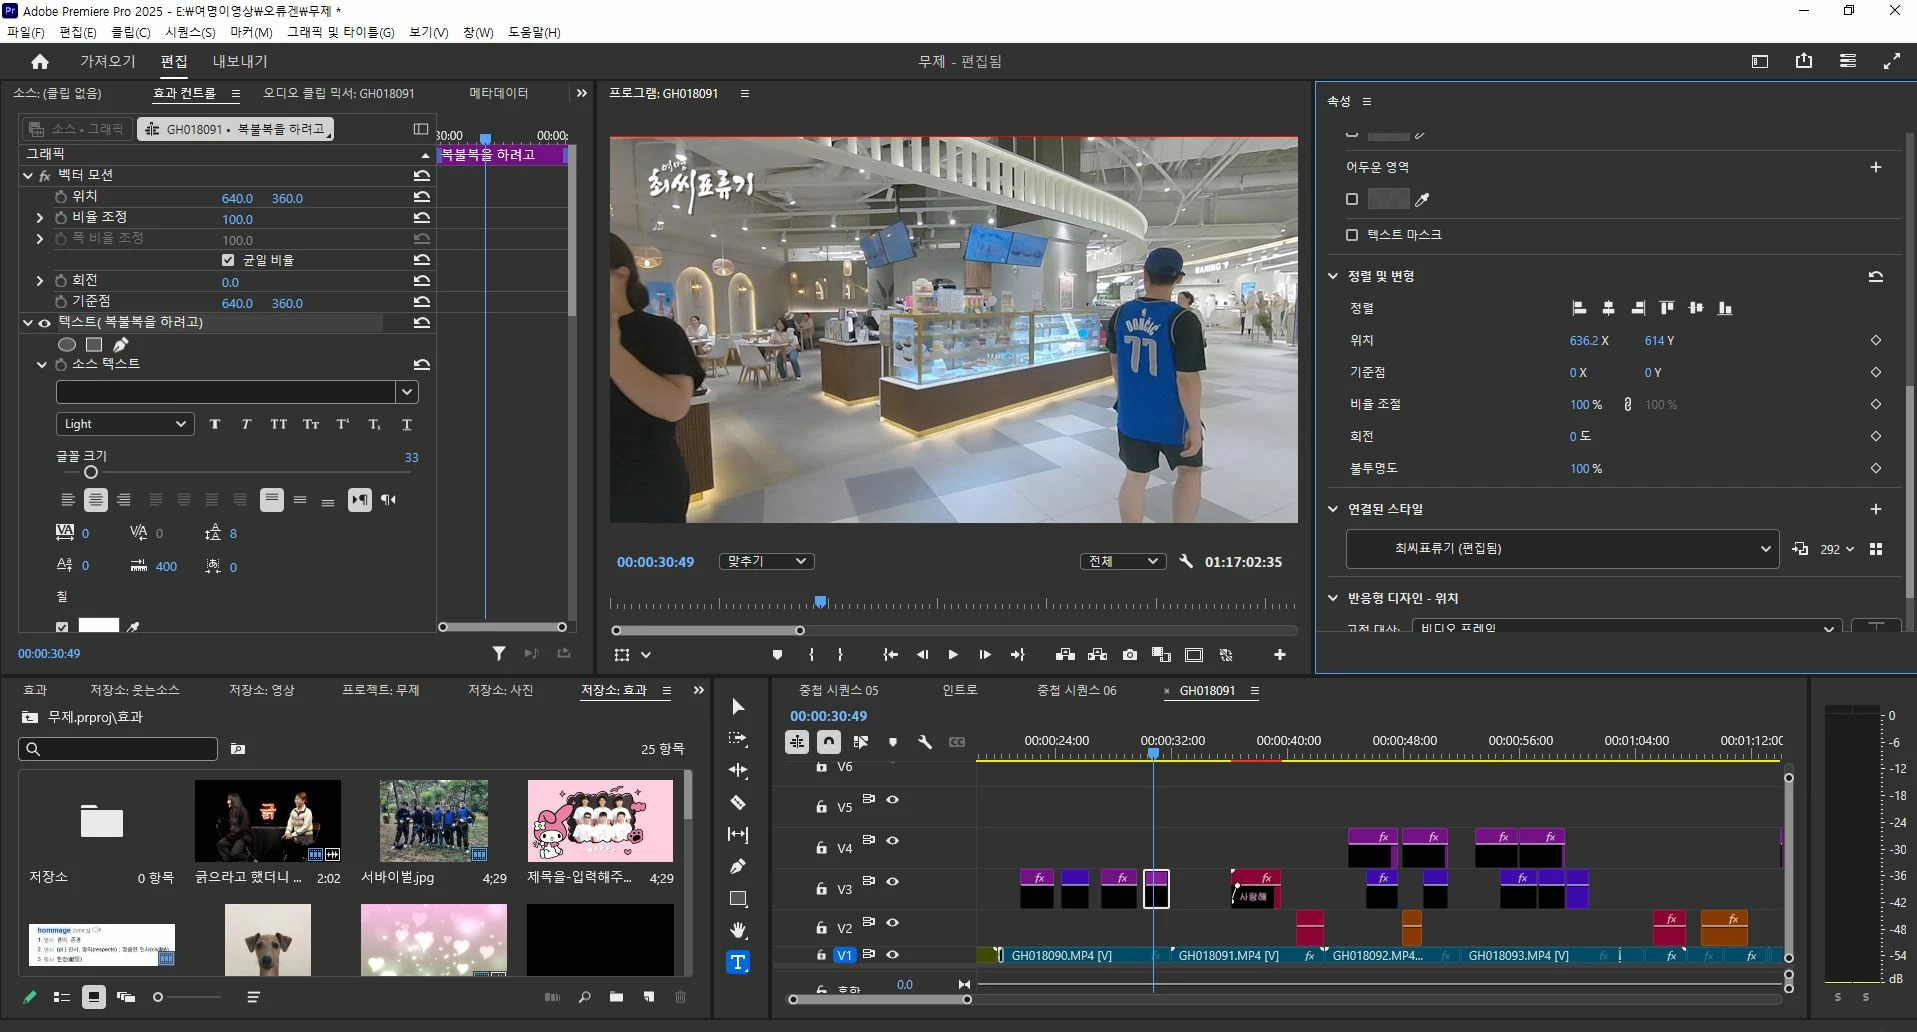The height and width of the screenshot is (1032, 1917).
Task: Open timeline display settings wrench
Action: coord(925,742)
